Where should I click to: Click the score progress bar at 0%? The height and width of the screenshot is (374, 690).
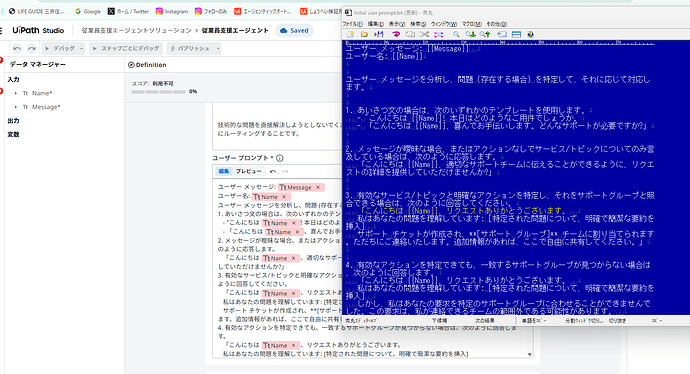coord(158,92)
